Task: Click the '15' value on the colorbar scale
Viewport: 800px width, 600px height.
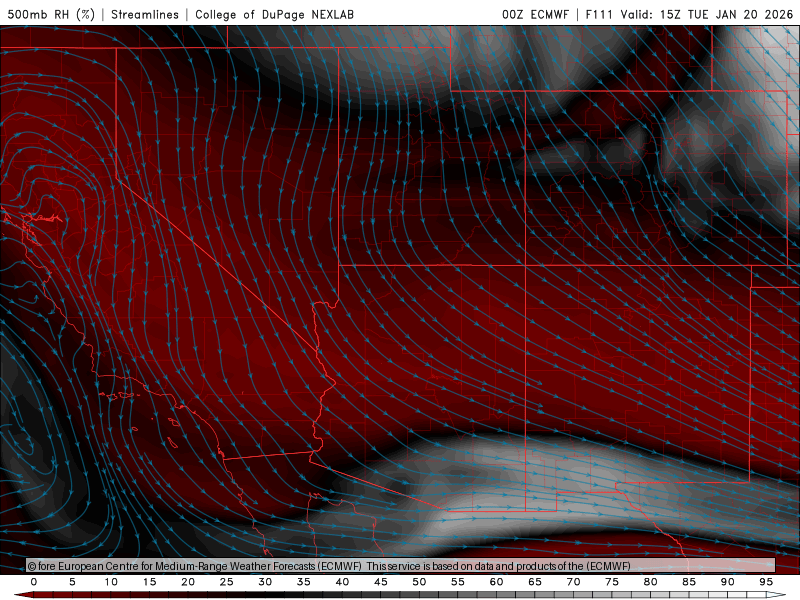Action: tap(149, 582)
